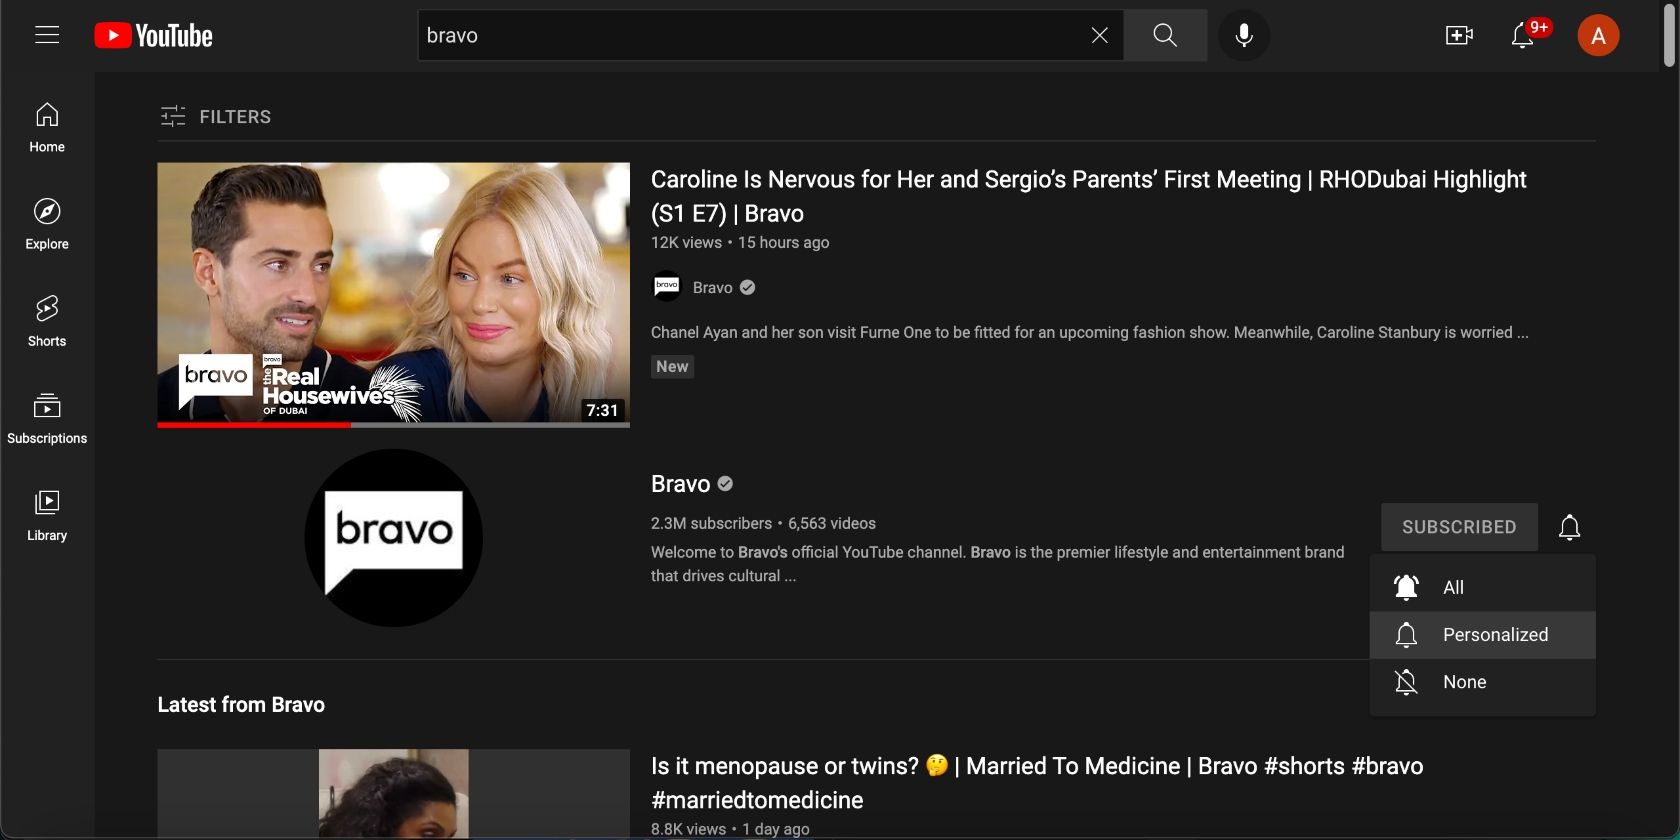
Task: Open Library in the sidebar
Action: point(47,515)
